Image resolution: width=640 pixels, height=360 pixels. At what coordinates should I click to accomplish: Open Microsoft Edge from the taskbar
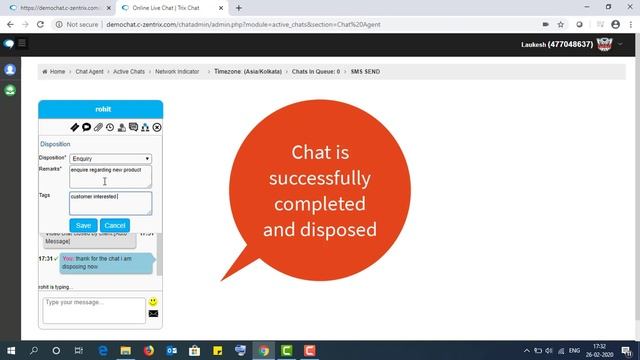(x=103, y=351)
